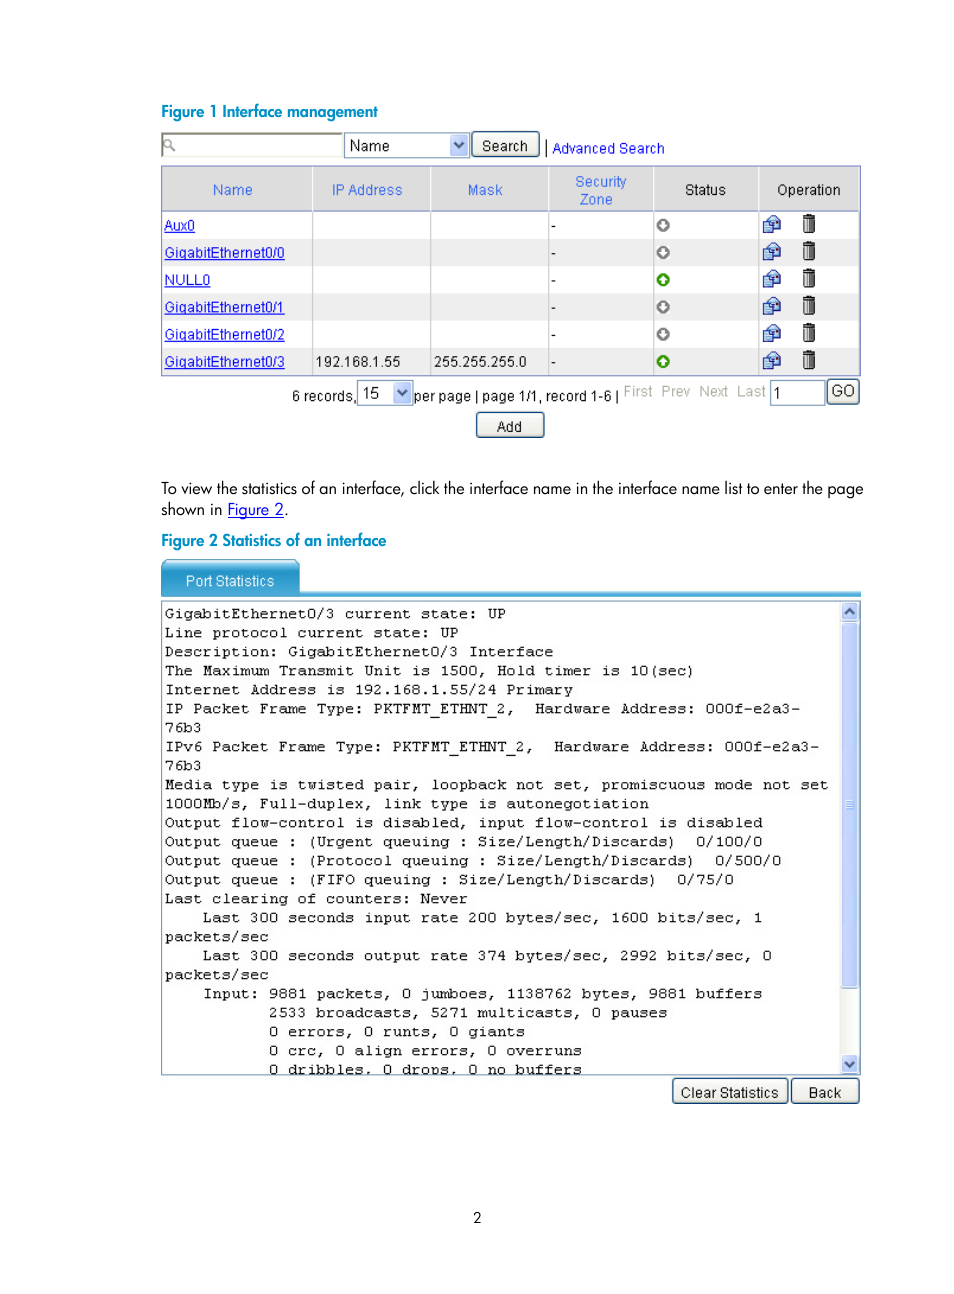
Task: Click the Status column header
Action: click(705, 190)
